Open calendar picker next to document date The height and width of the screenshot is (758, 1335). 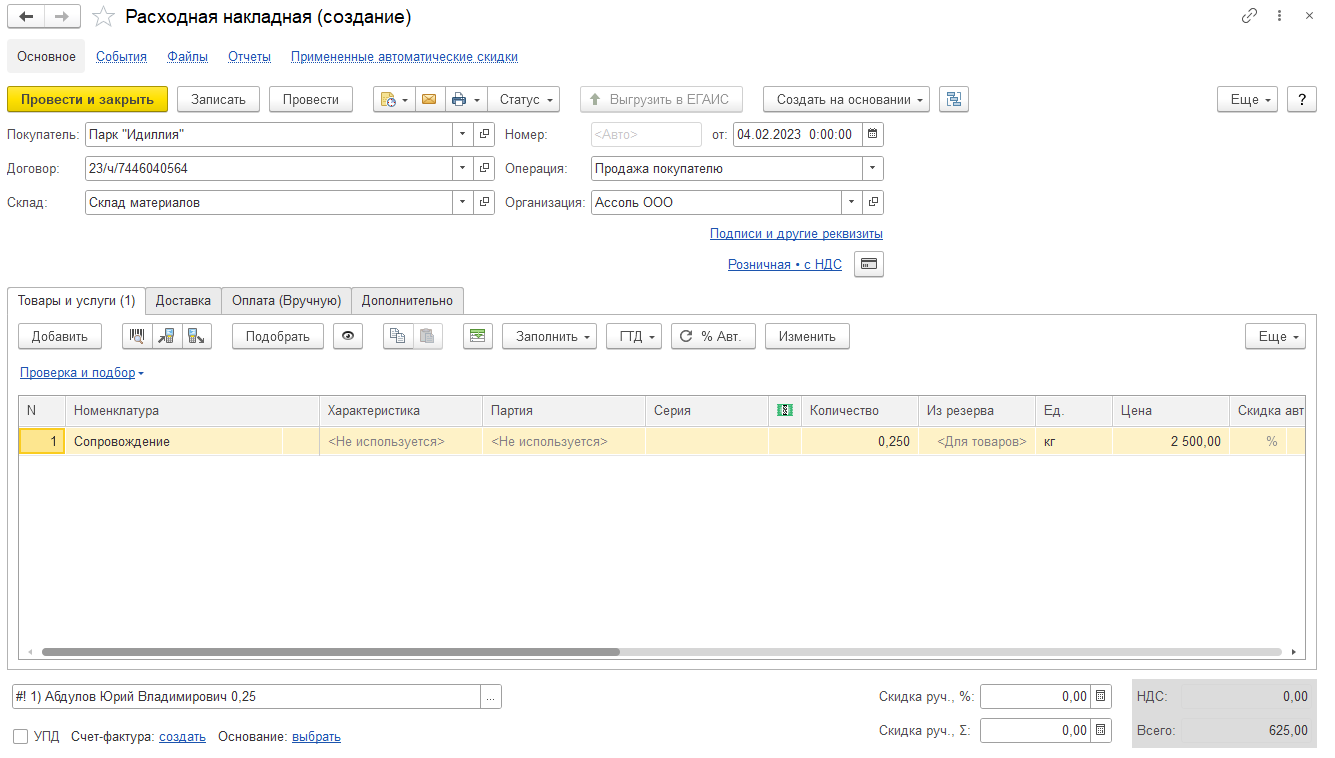tap(872, 134)
